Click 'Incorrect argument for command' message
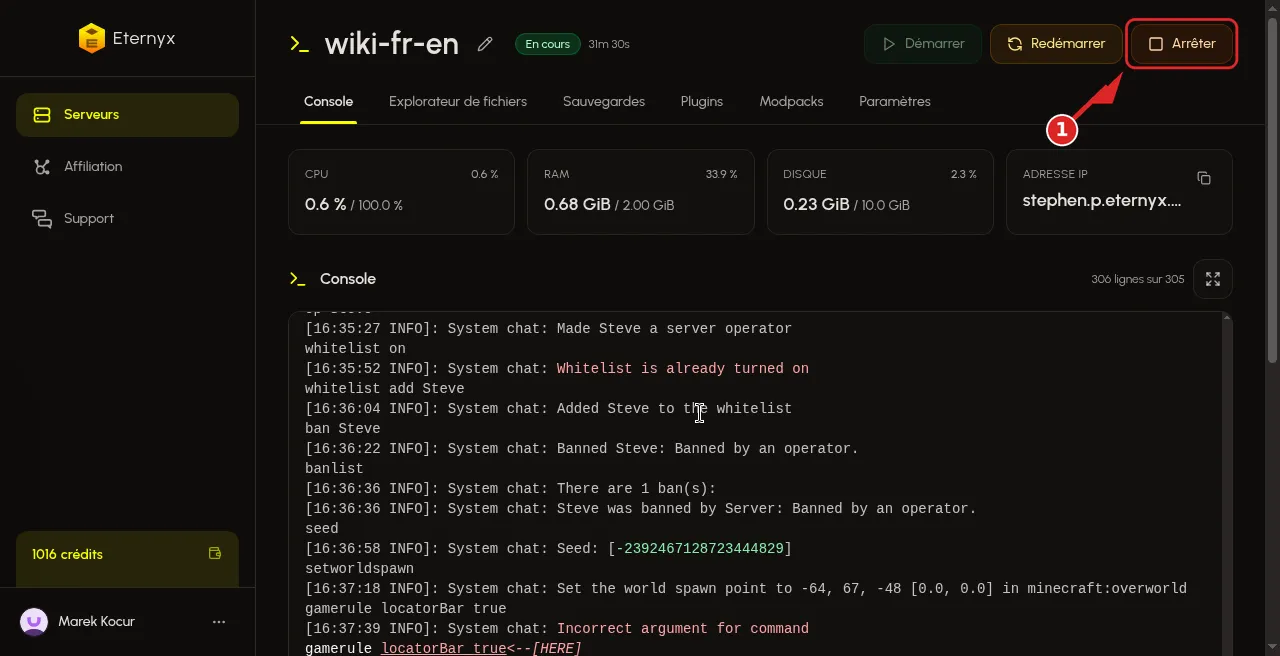 click(x=683, y=629)
